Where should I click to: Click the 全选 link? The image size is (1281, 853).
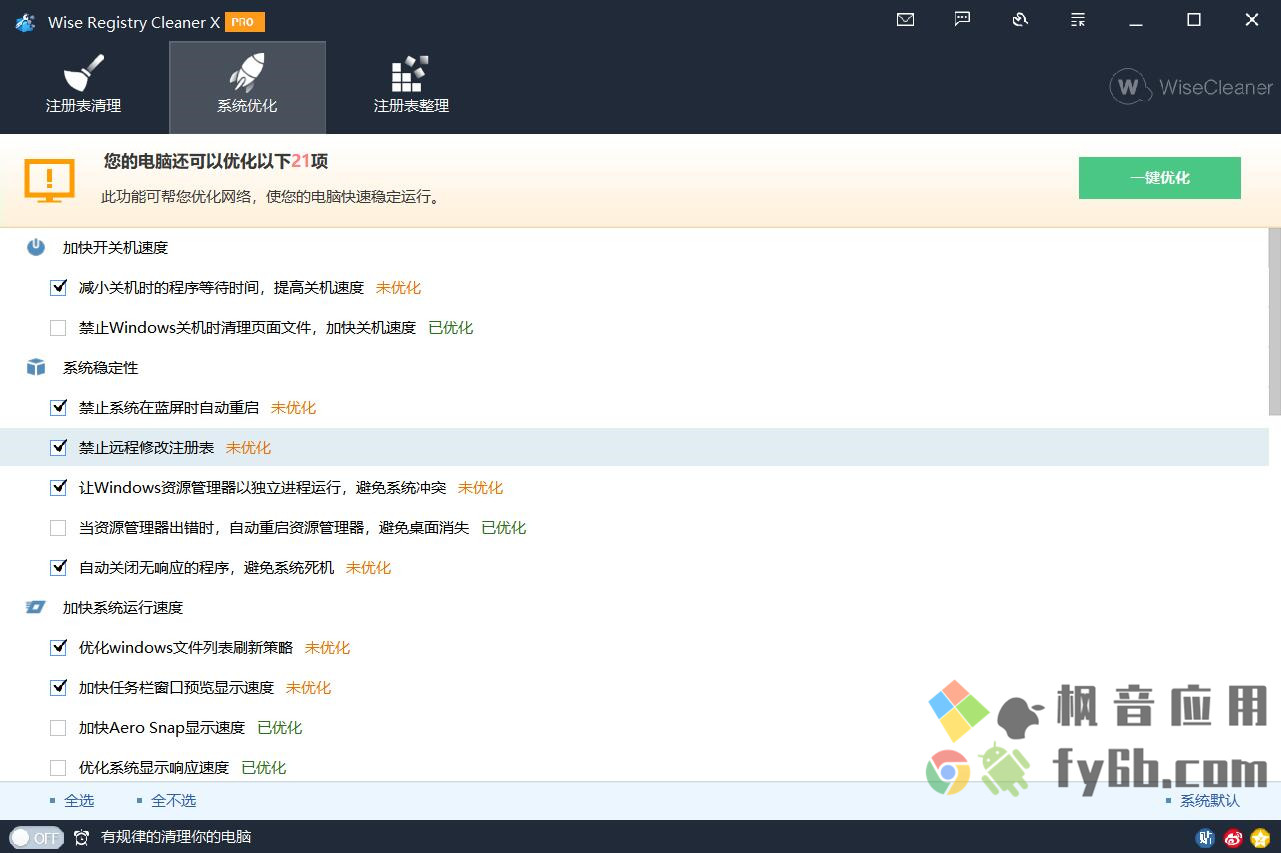click(x=79, y=801)
